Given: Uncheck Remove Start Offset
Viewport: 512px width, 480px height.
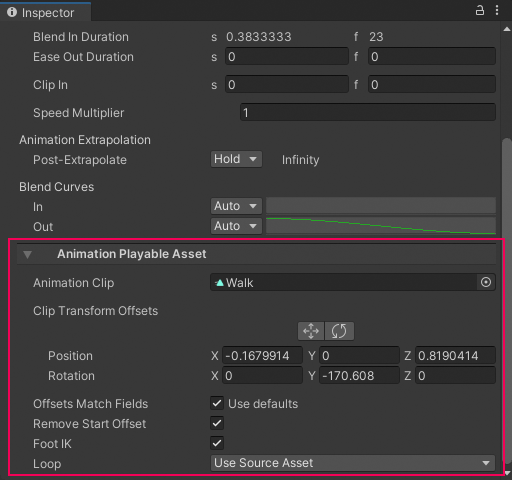Looking at the screenshot, I should (x=217, y=423).
